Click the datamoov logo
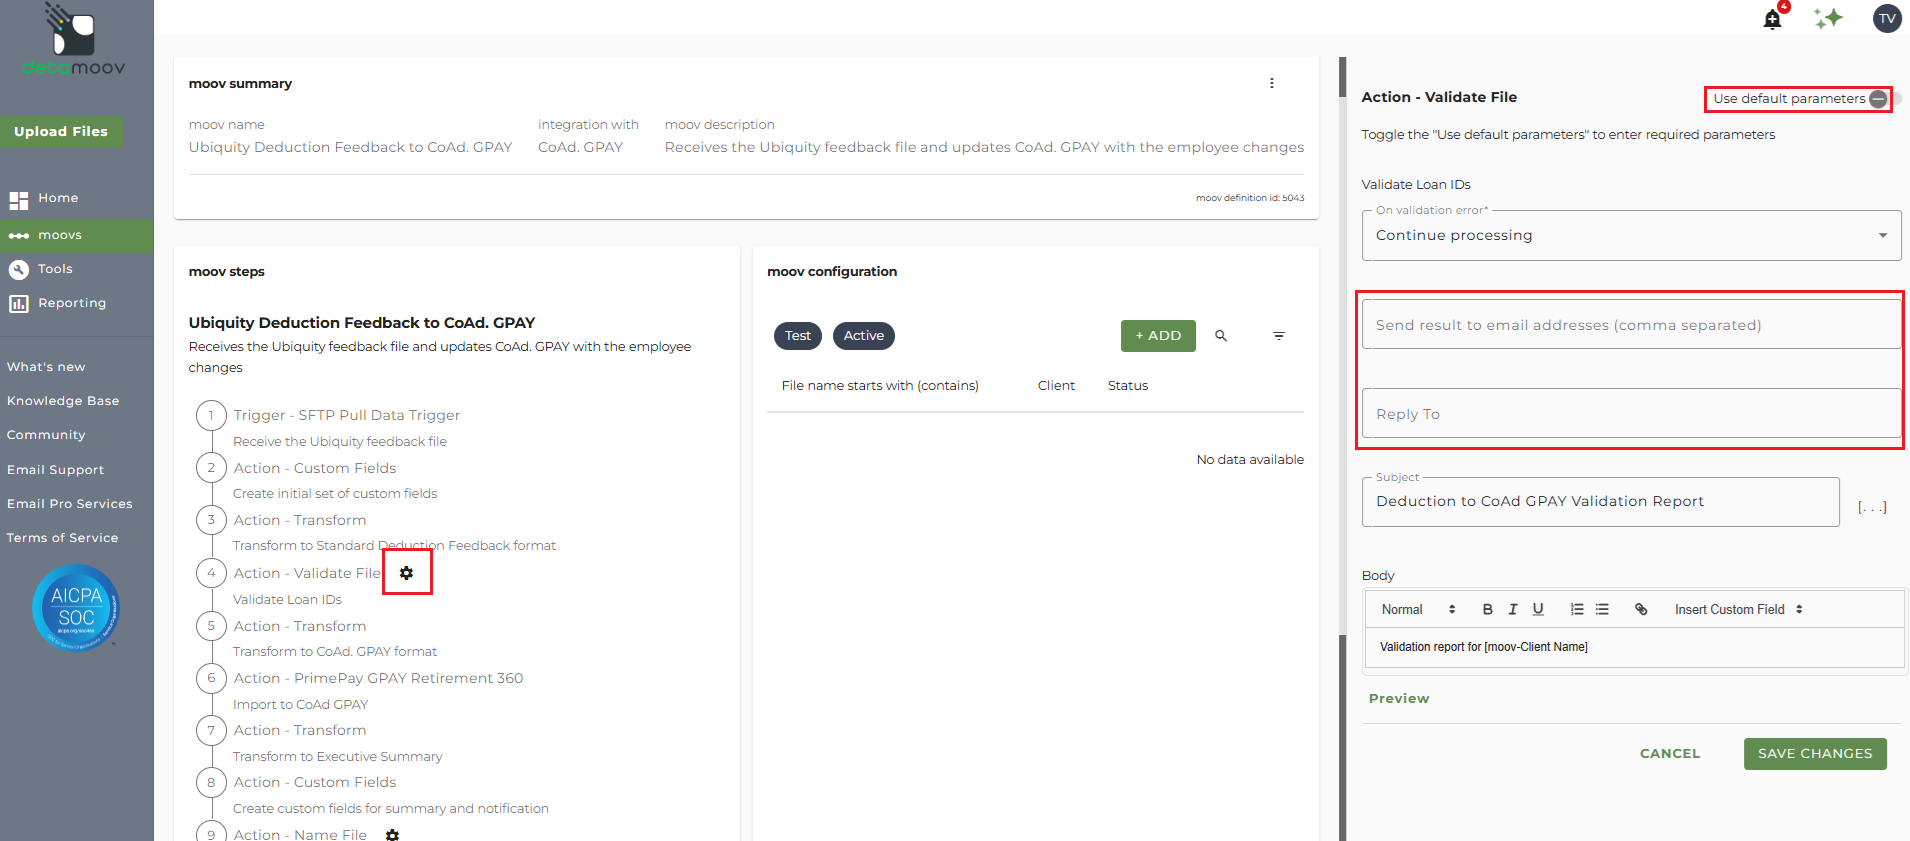 pyautogui.click(x=74, y=40)
